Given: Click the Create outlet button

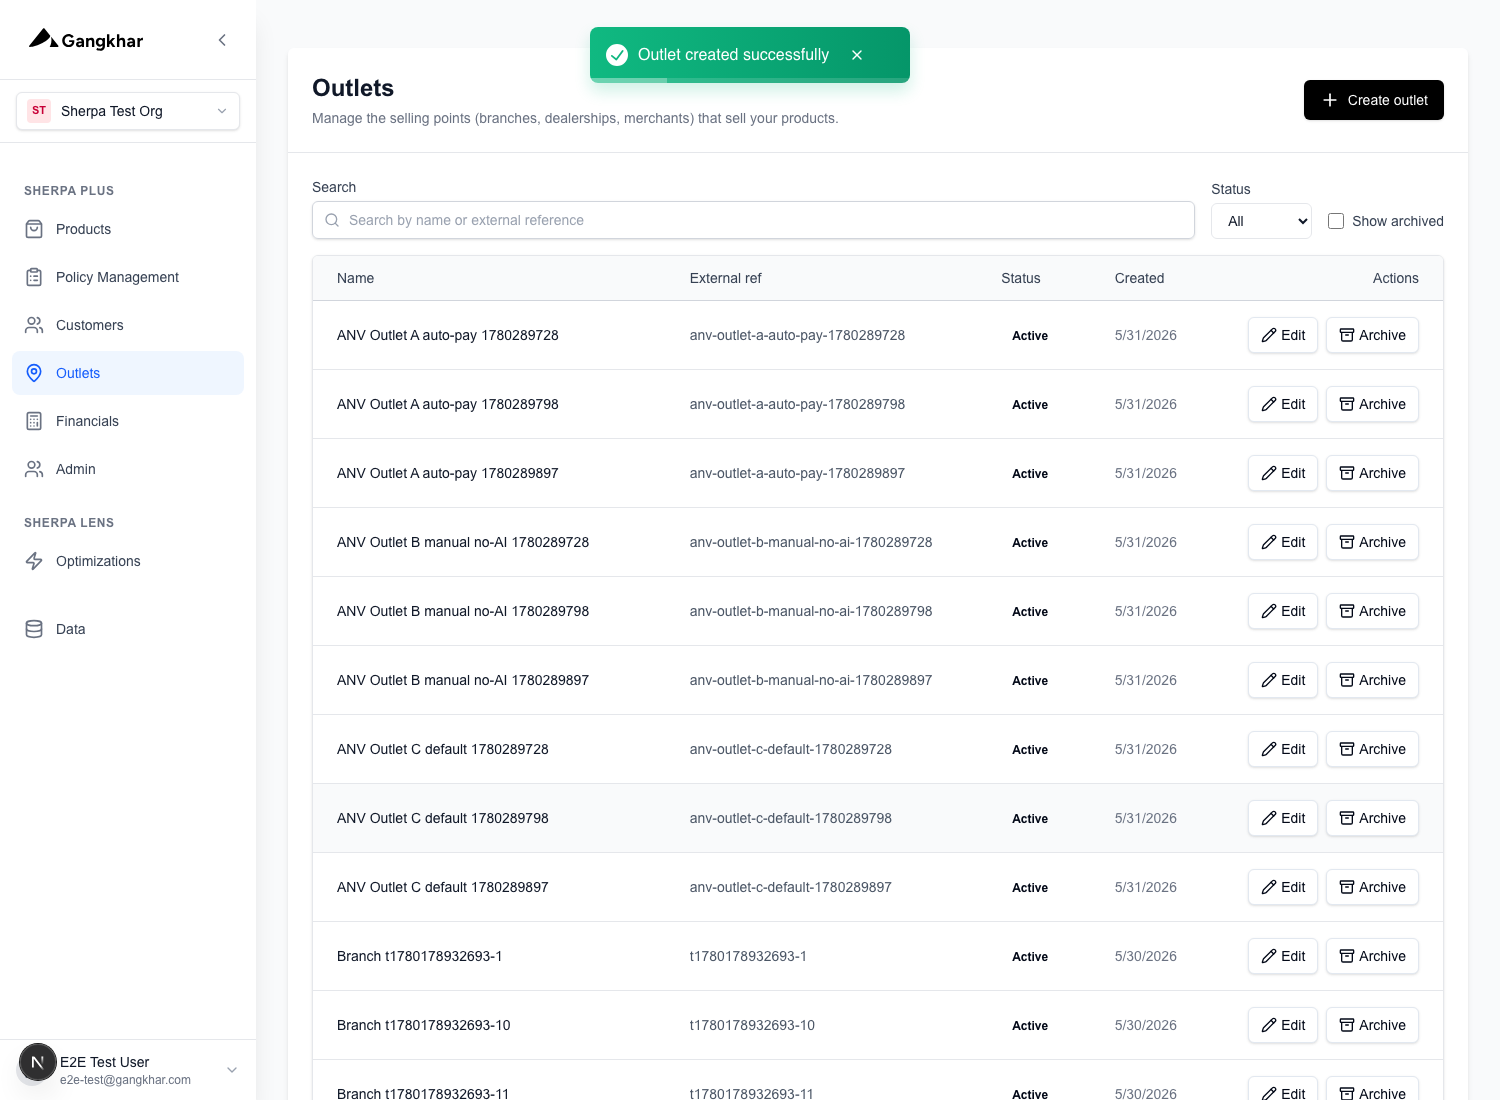Looking at the screenshot, I should tap(1374, 100).
